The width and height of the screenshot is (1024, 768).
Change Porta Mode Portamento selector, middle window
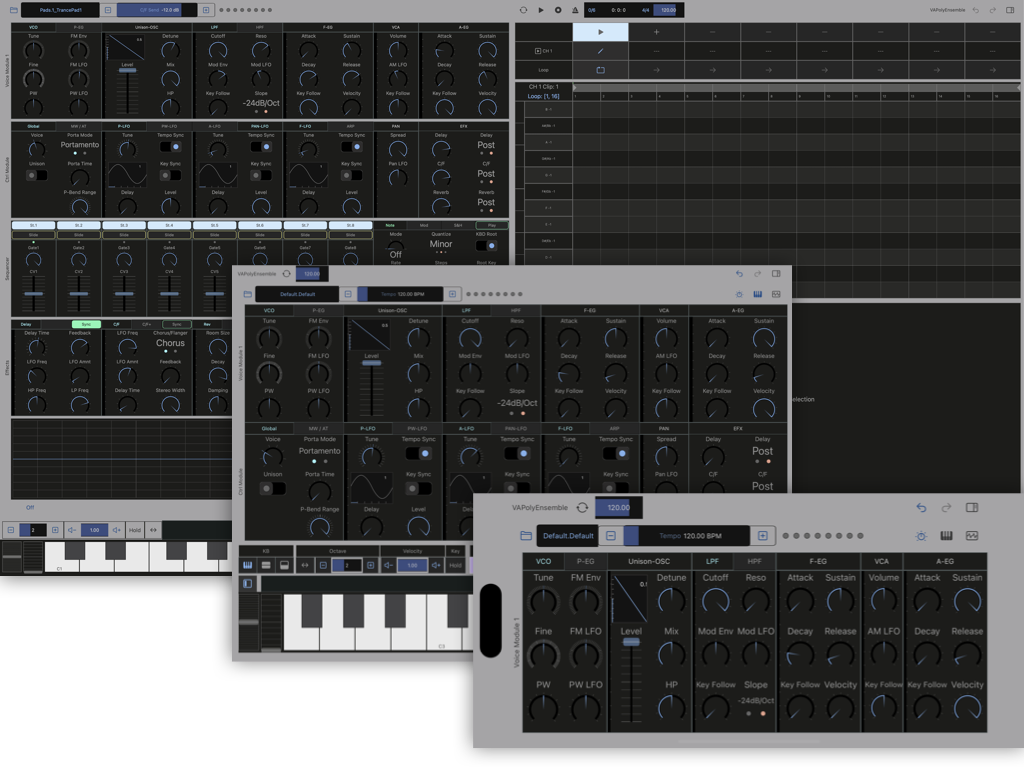319,451
